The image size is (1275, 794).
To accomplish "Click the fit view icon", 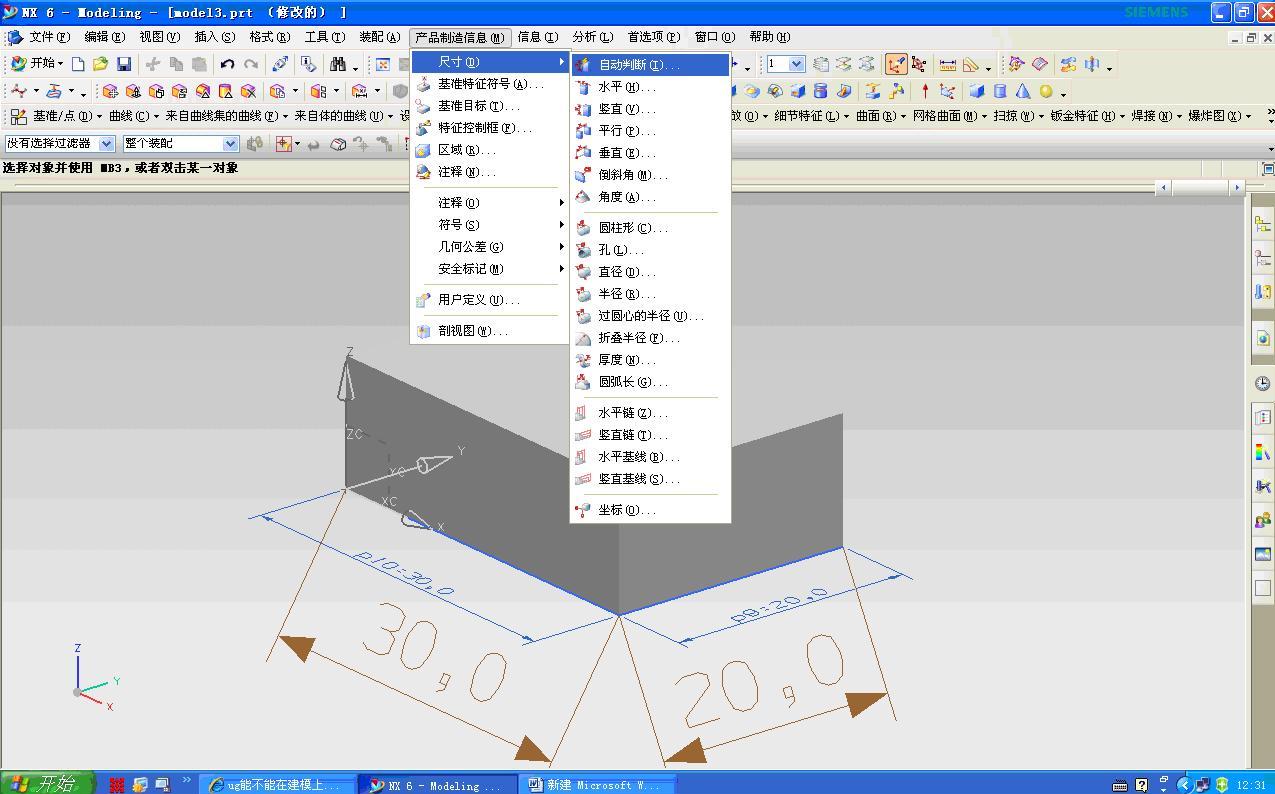I will [x=382, y=64].
